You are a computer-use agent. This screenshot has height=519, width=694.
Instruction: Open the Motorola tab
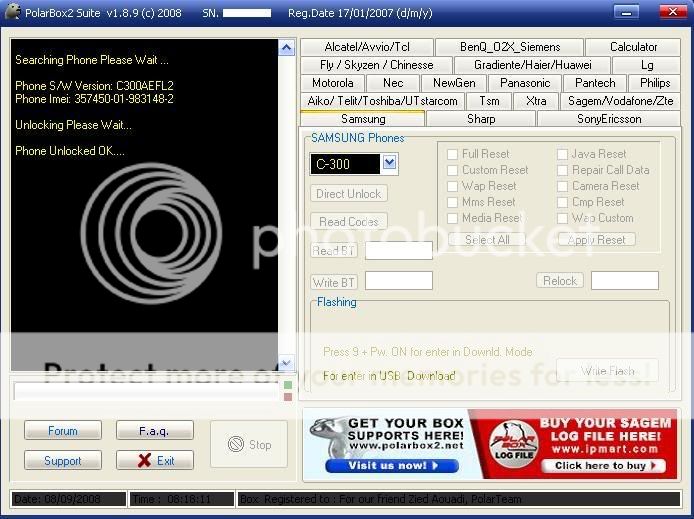pos(332,83)
